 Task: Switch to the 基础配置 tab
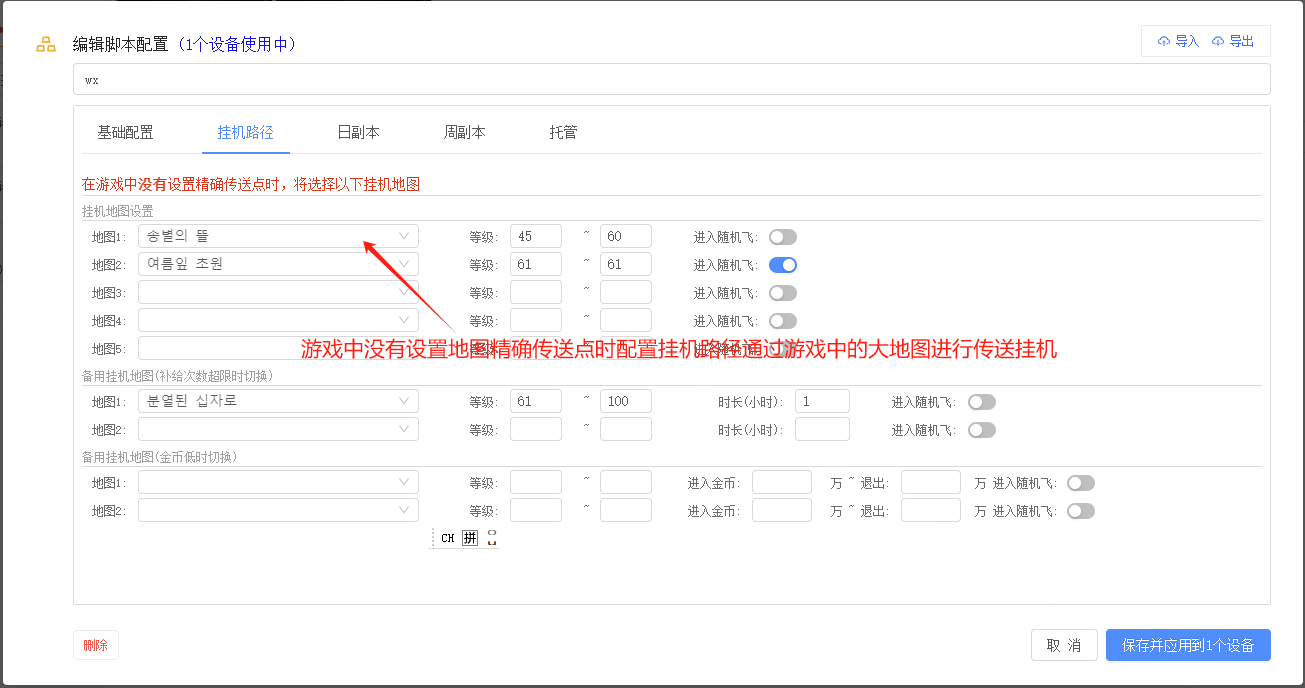(125, 132)
